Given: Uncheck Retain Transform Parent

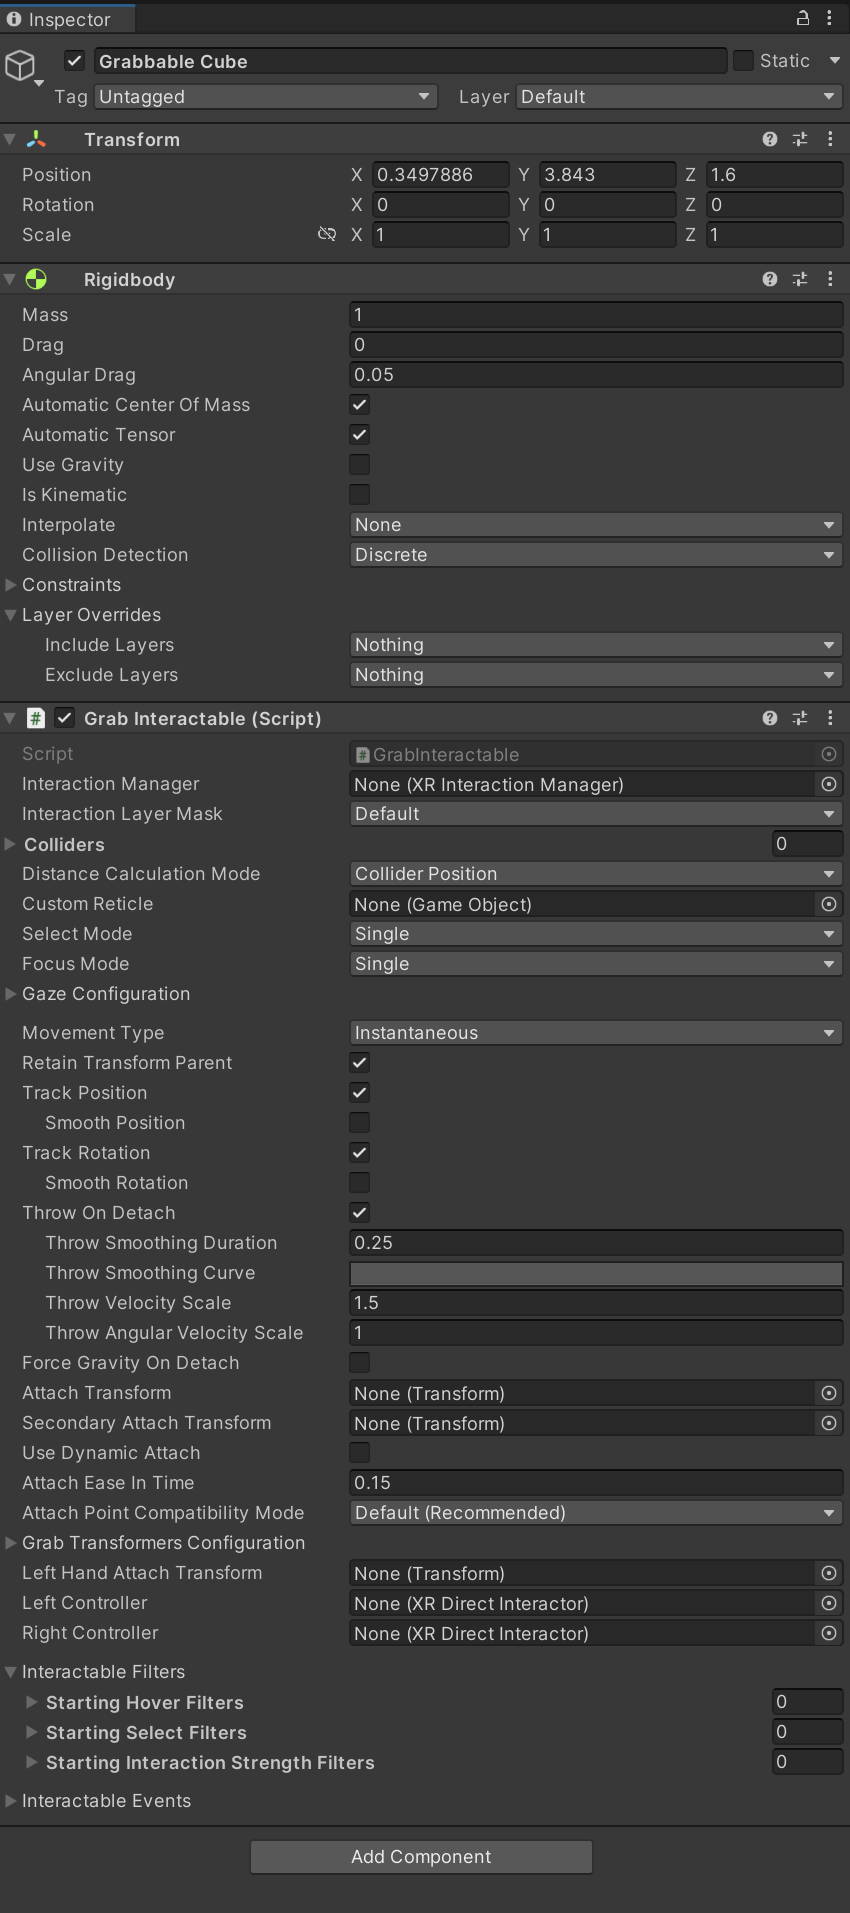Looking at the screenshot, I should pyautogui.click(x=360, y=1062).
